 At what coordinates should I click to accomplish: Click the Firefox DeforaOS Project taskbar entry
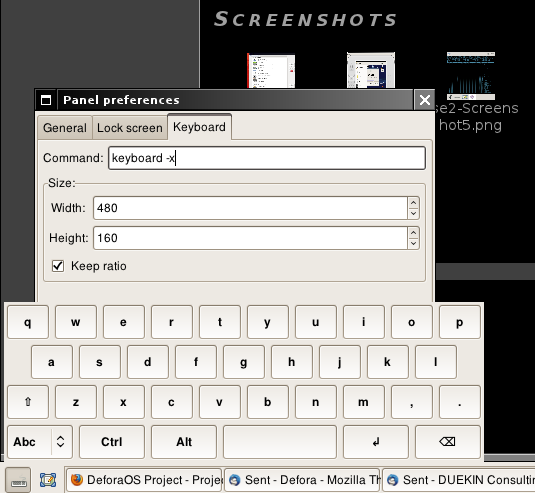click(144, 480)
